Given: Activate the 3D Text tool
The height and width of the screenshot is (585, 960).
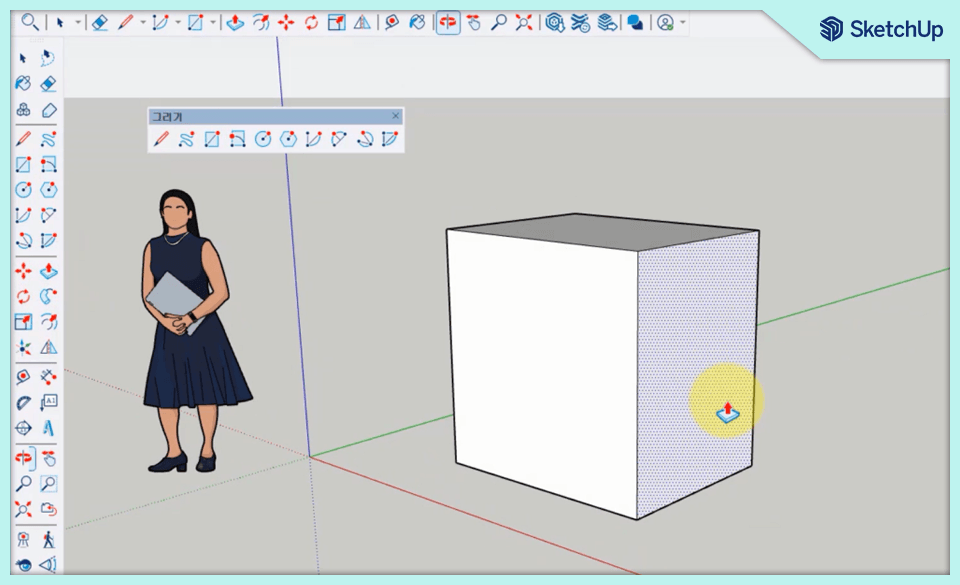Looking at the screenshot, I should click(48, 428).
